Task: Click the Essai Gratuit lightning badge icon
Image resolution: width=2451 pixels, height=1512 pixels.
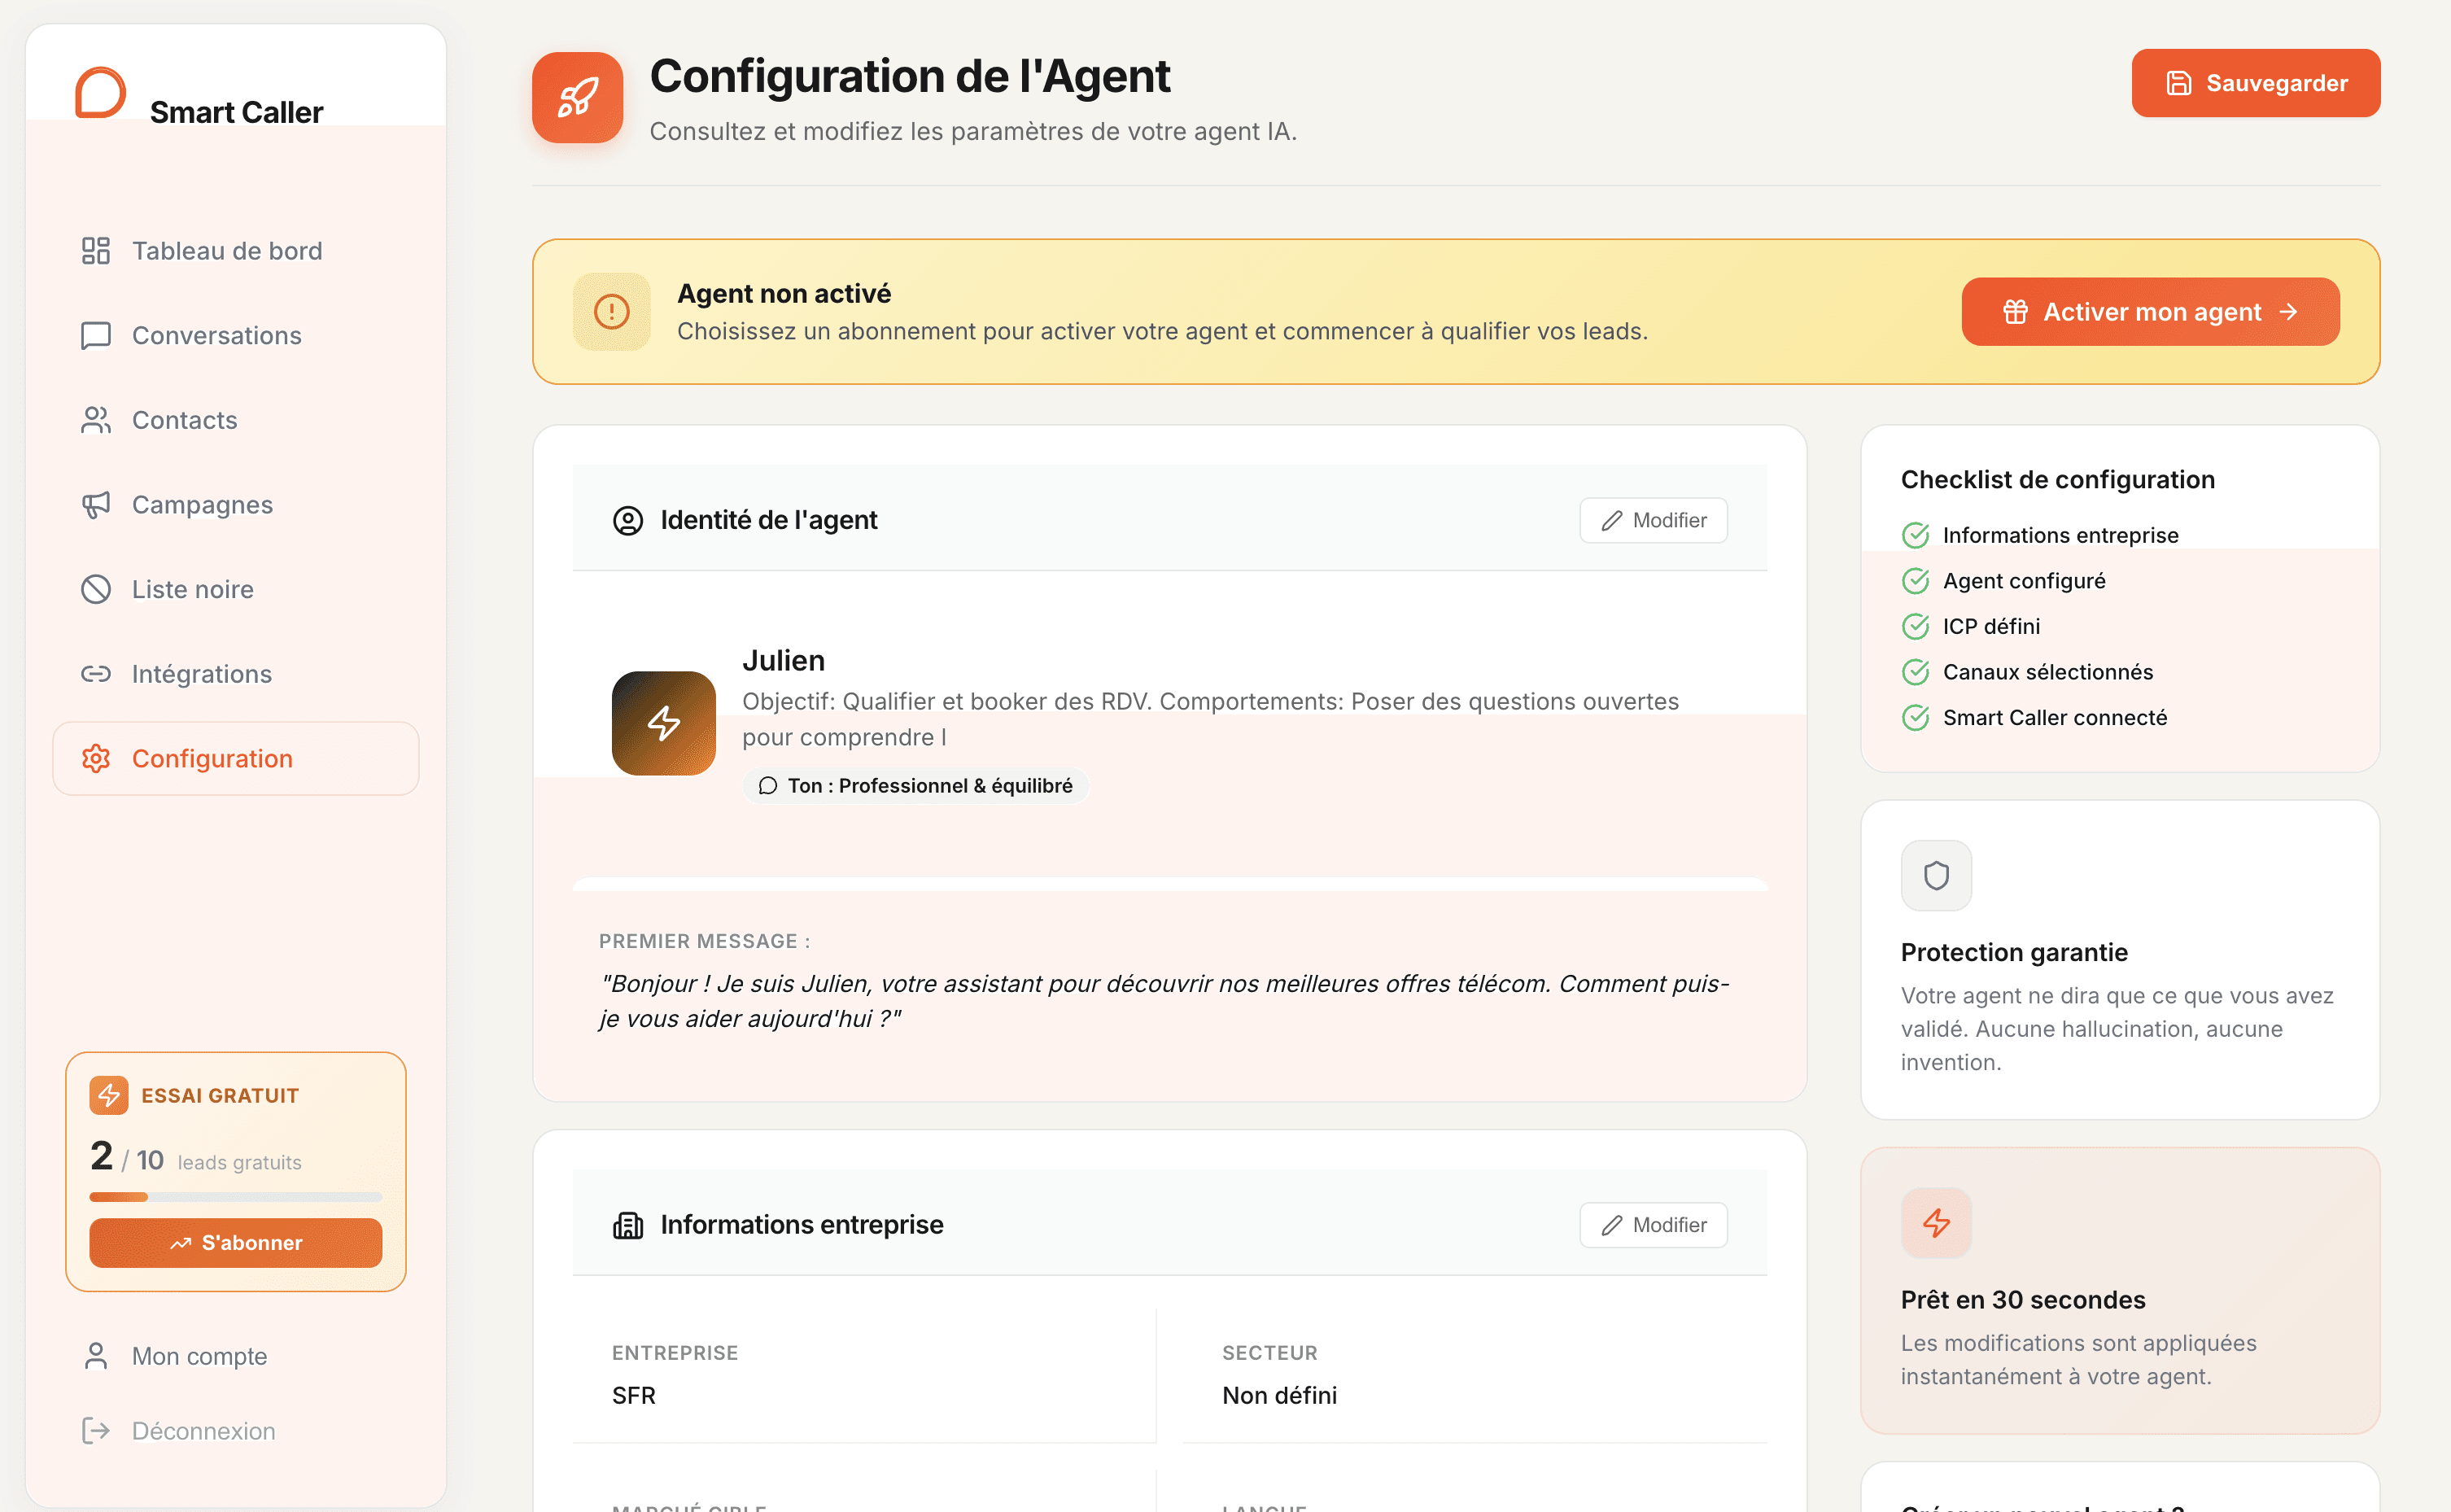Action: coord(108,1095)
